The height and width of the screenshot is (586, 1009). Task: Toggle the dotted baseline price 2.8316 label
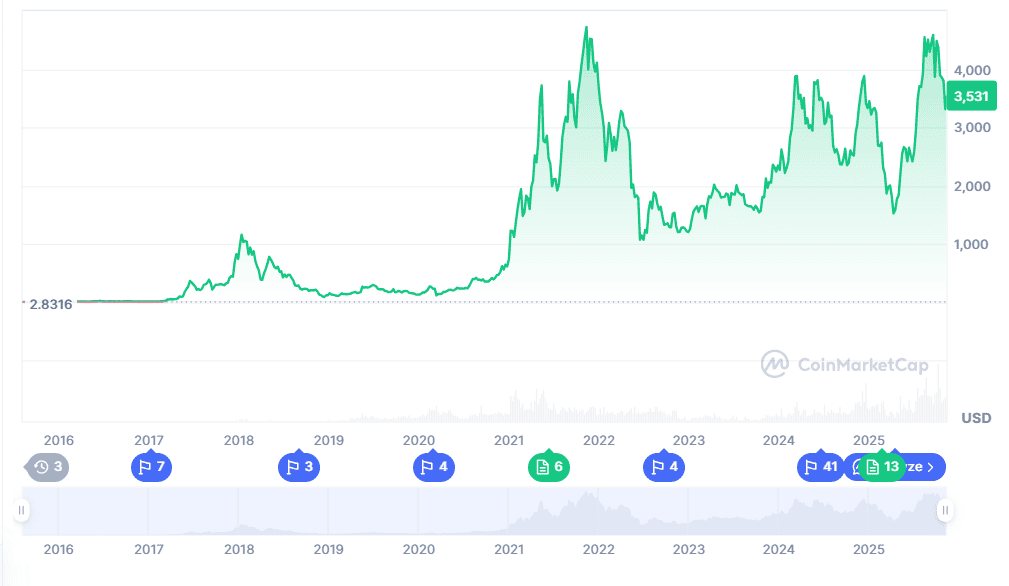coord(50,303)
